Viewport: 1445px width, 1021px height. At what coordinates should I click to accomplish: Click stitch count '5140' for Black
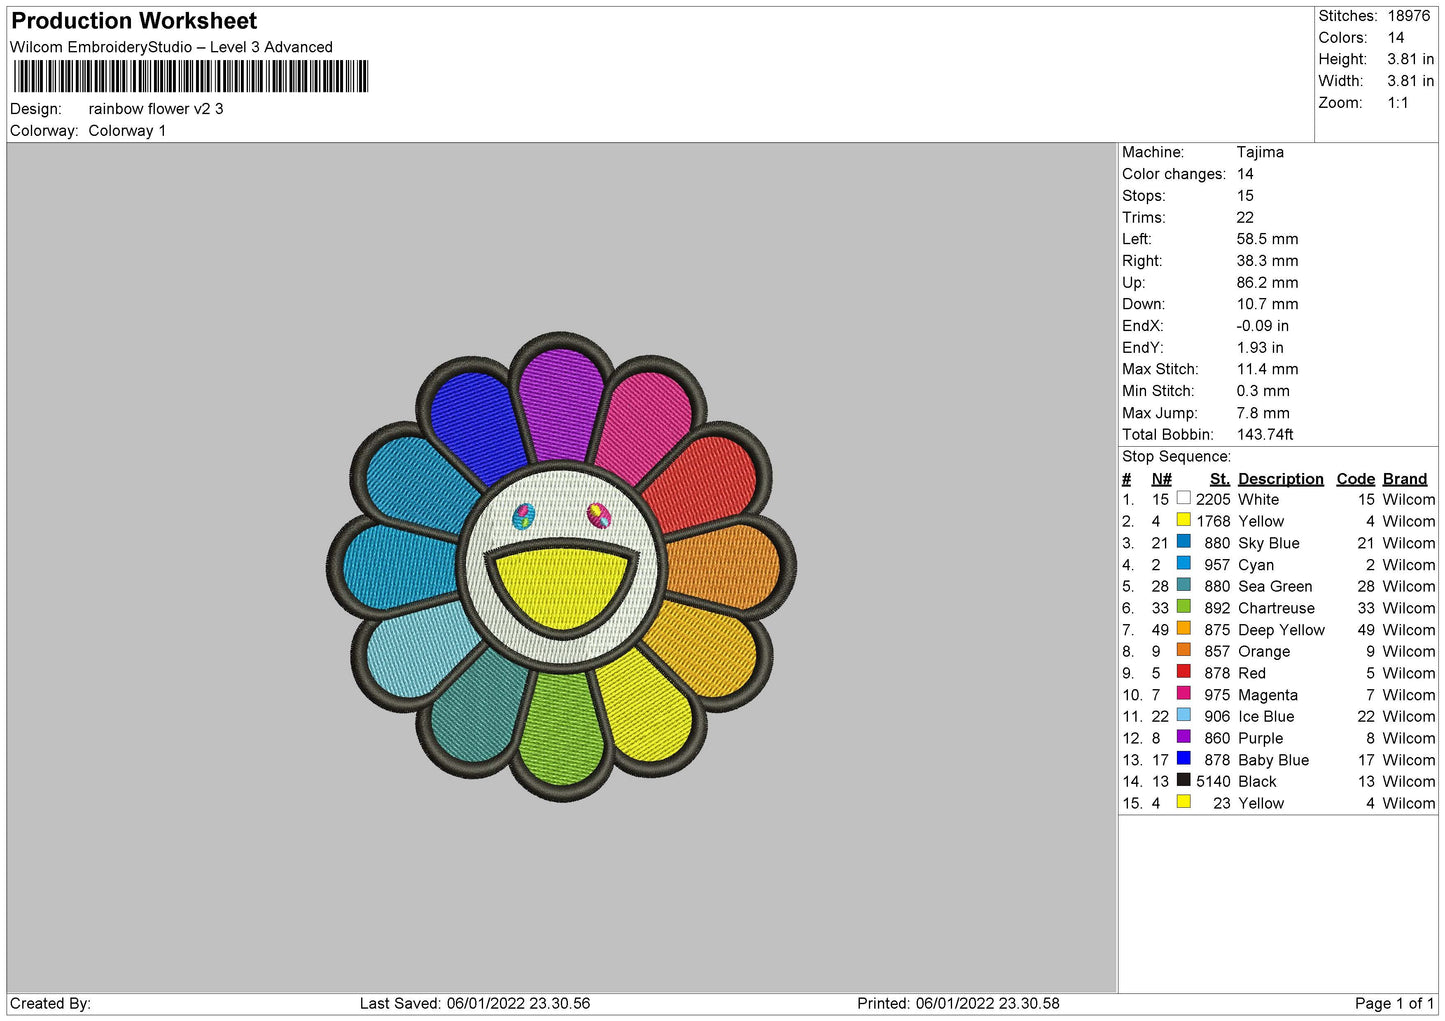1213,782
